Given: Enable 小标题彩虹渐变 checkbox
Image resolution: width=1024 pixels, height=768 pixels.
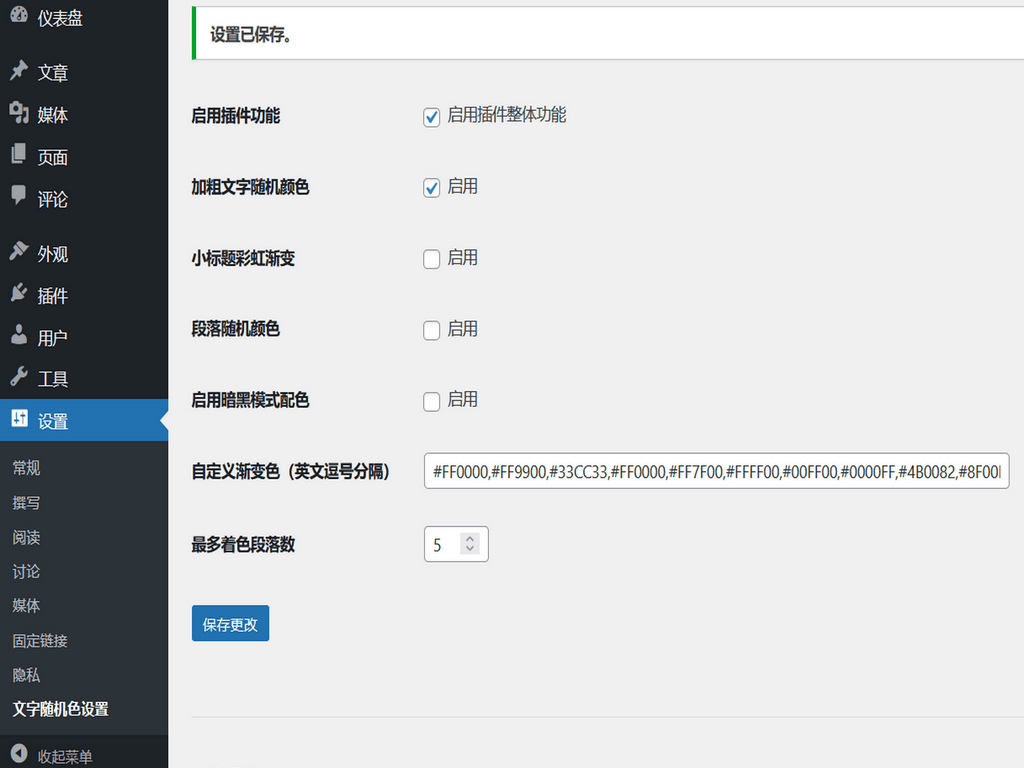Looking at the screenshot, I should pyautogui.click(x=431, y=259).
